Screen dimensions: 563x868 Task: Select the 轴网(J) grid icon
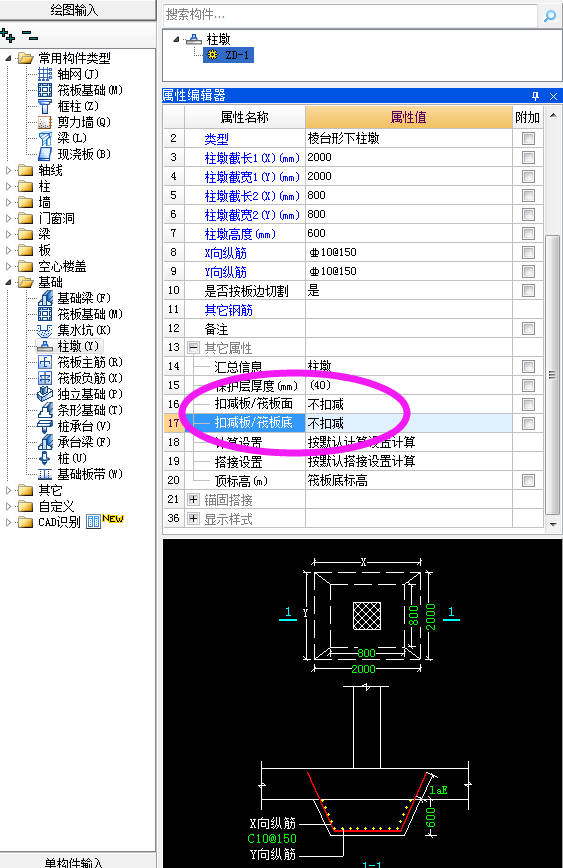coord(45,74)
